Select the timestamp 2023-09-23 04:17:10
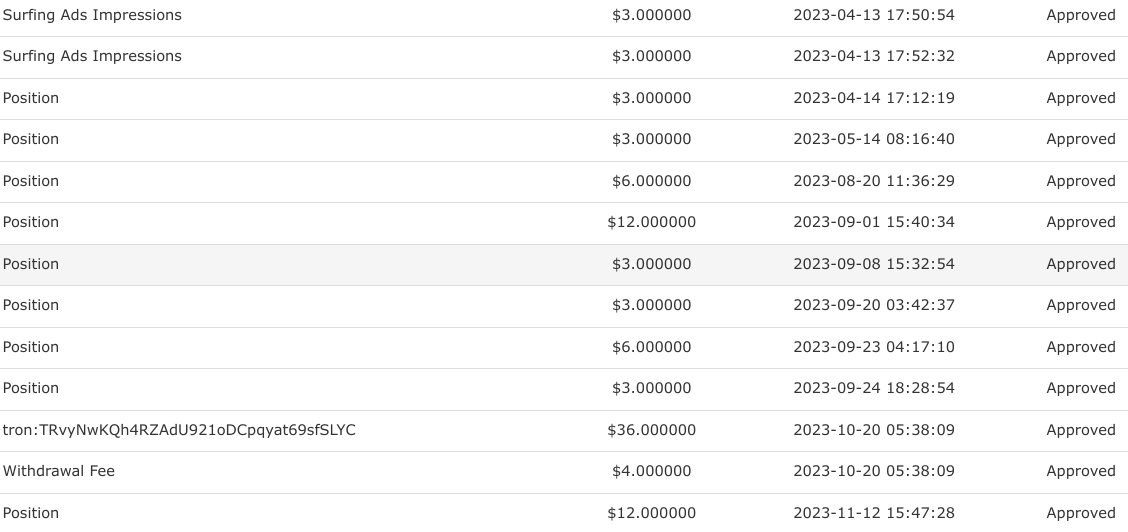This screenshot has height=532, width=1128. (873, 347)
